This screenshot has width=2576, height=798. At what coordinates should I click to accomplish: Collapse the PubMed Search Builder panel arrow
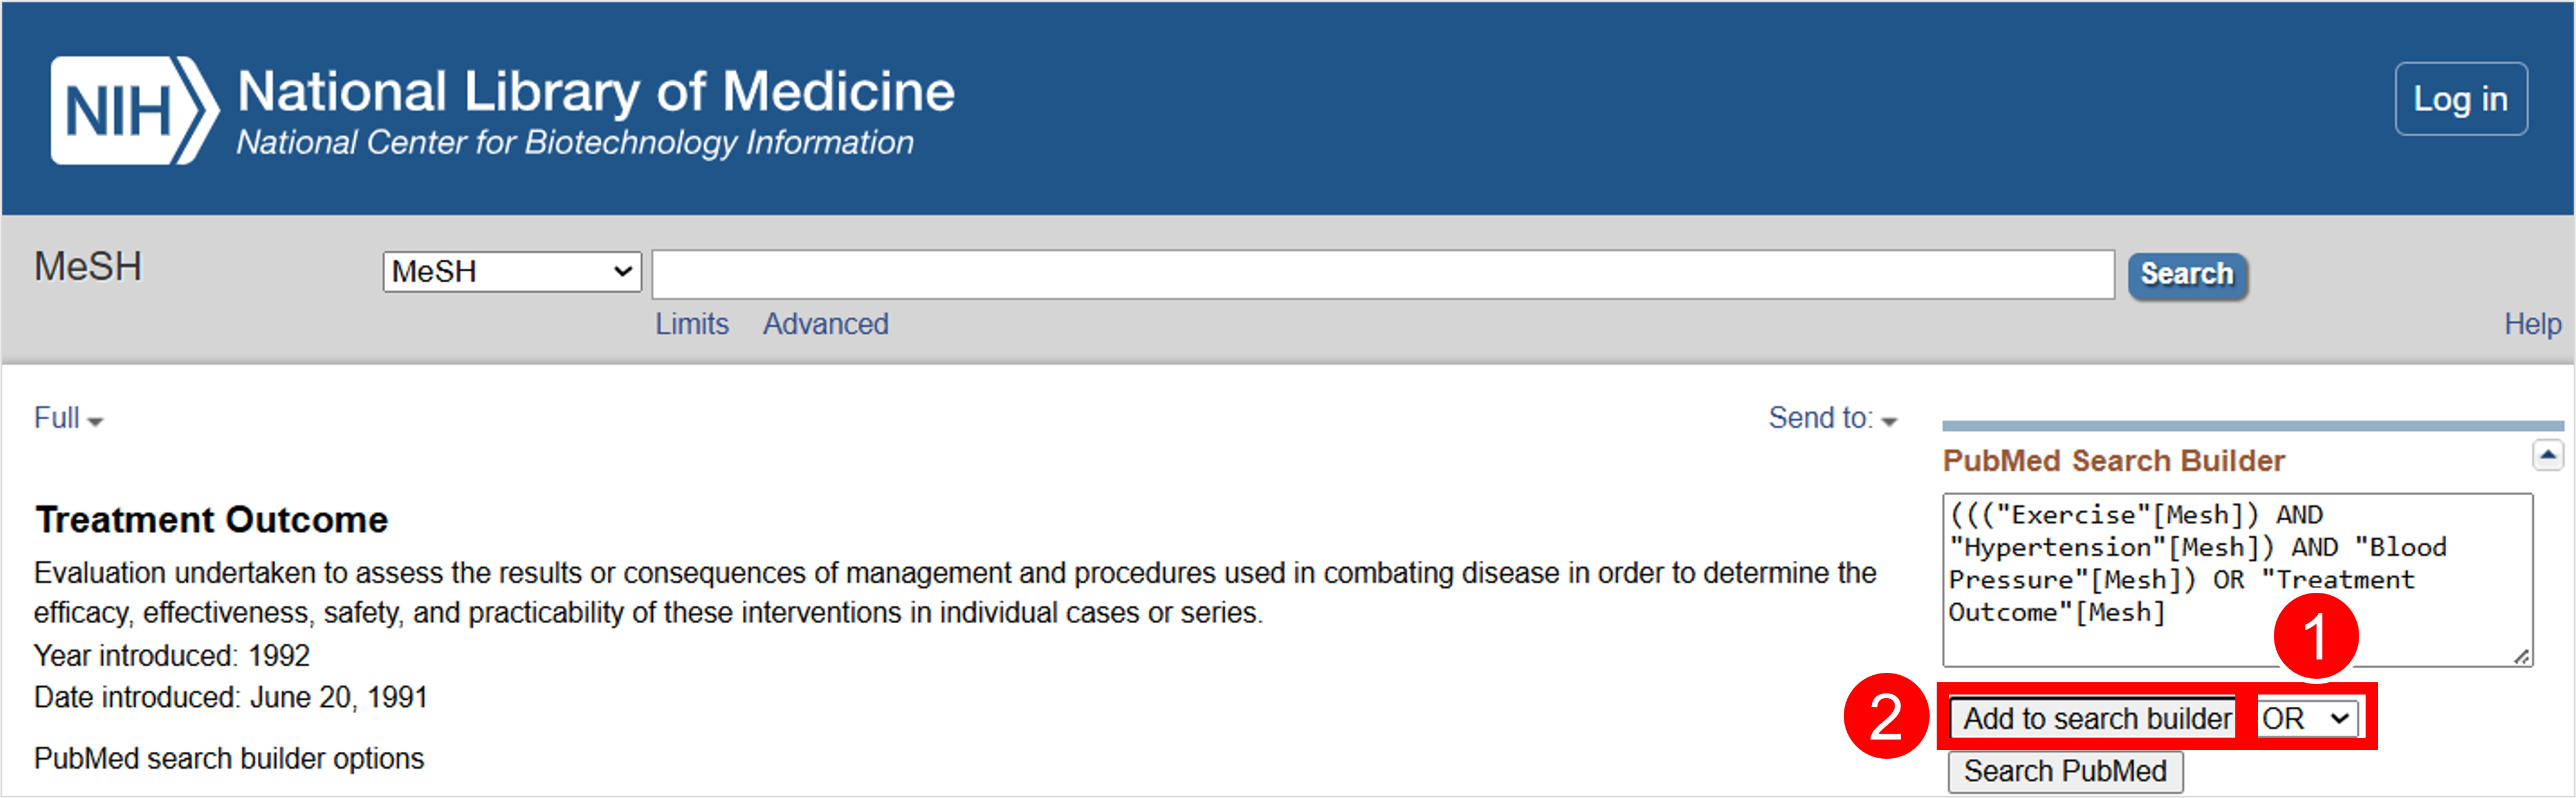click(x=2547, y=455)
